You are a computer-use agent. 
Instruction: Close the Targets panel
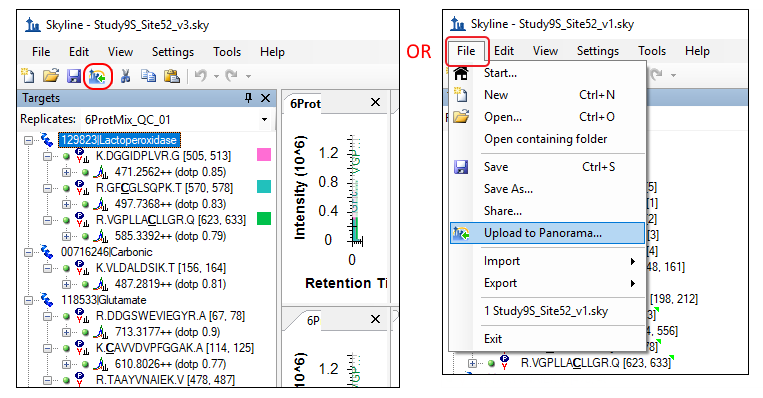[265, 98]
